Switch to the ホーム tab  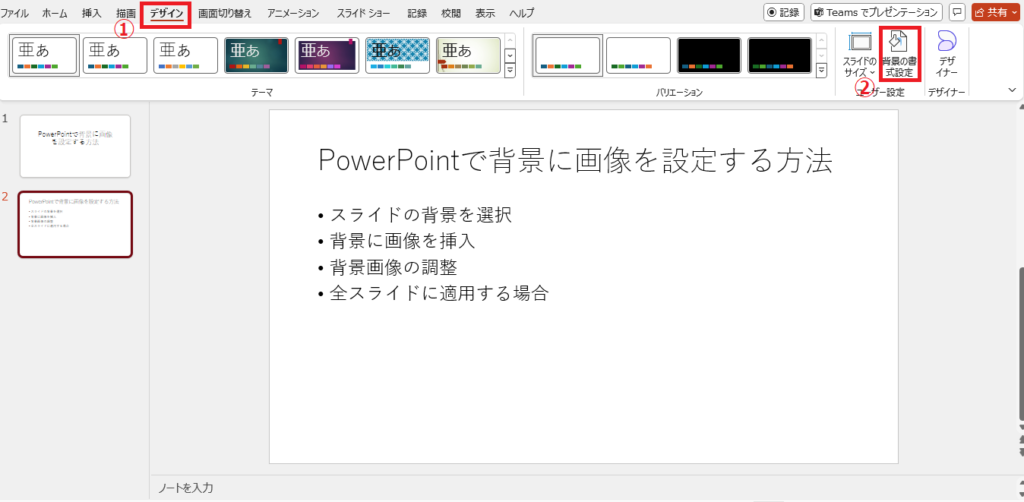pos(55,13)
